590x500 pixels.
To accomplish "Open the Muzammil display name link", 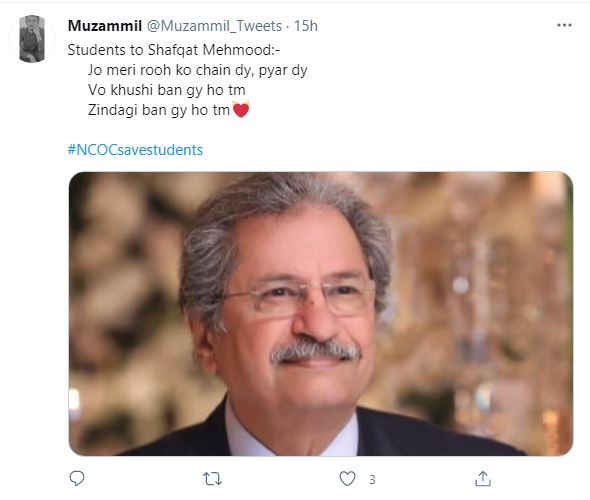I will click(105, 26).
